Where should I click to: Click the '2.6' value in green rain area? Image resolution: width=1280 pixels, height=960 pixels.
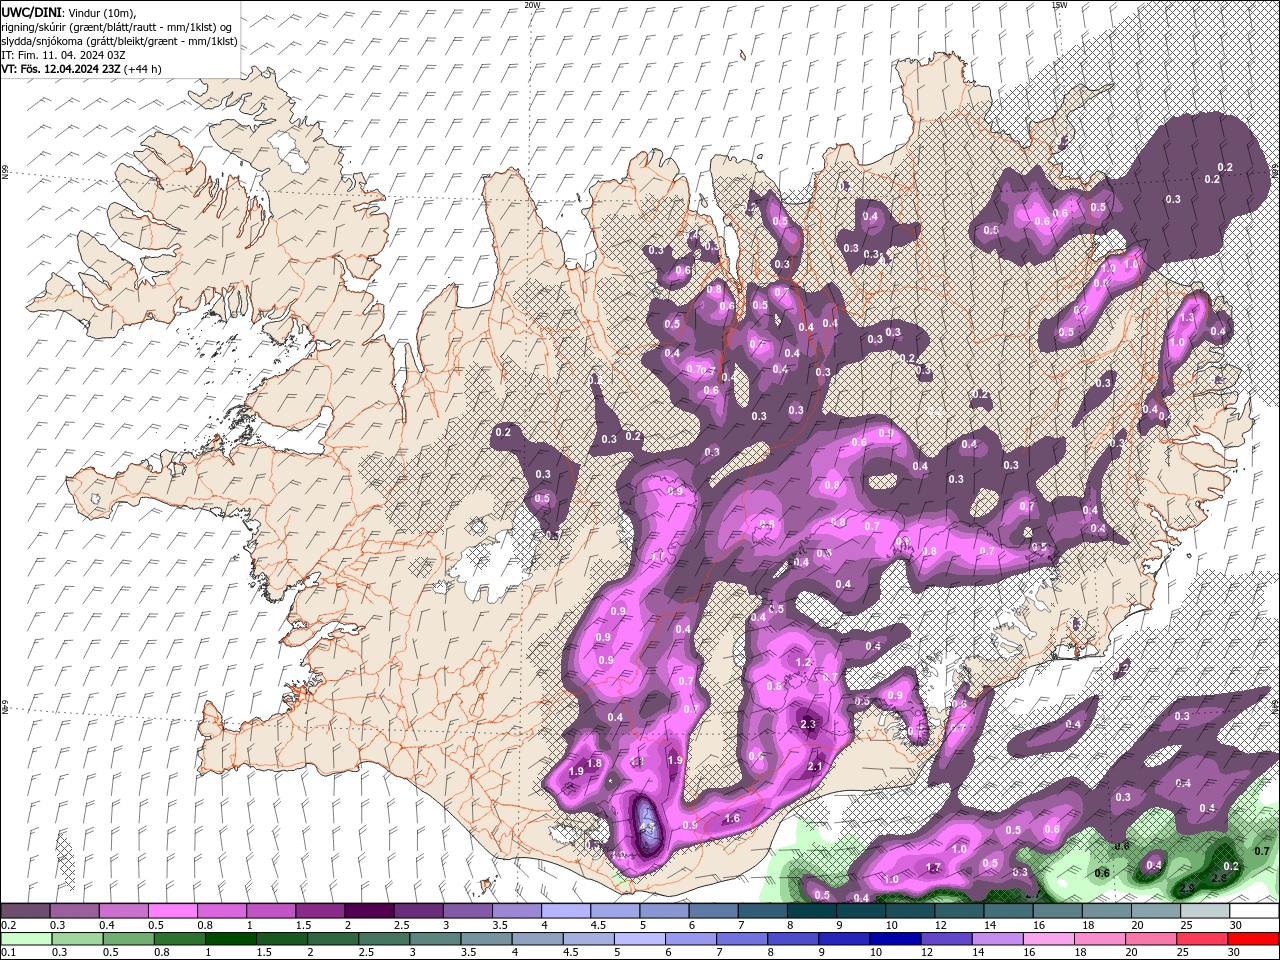(x=1219, y=878)
